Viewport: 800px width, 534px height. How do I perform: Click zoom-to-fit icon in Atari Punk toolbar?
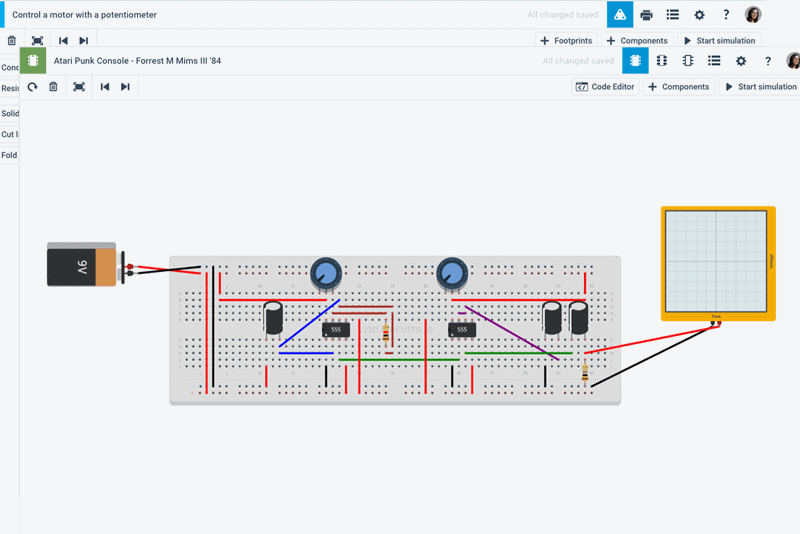pyautogui.click(x=79, y=87)
